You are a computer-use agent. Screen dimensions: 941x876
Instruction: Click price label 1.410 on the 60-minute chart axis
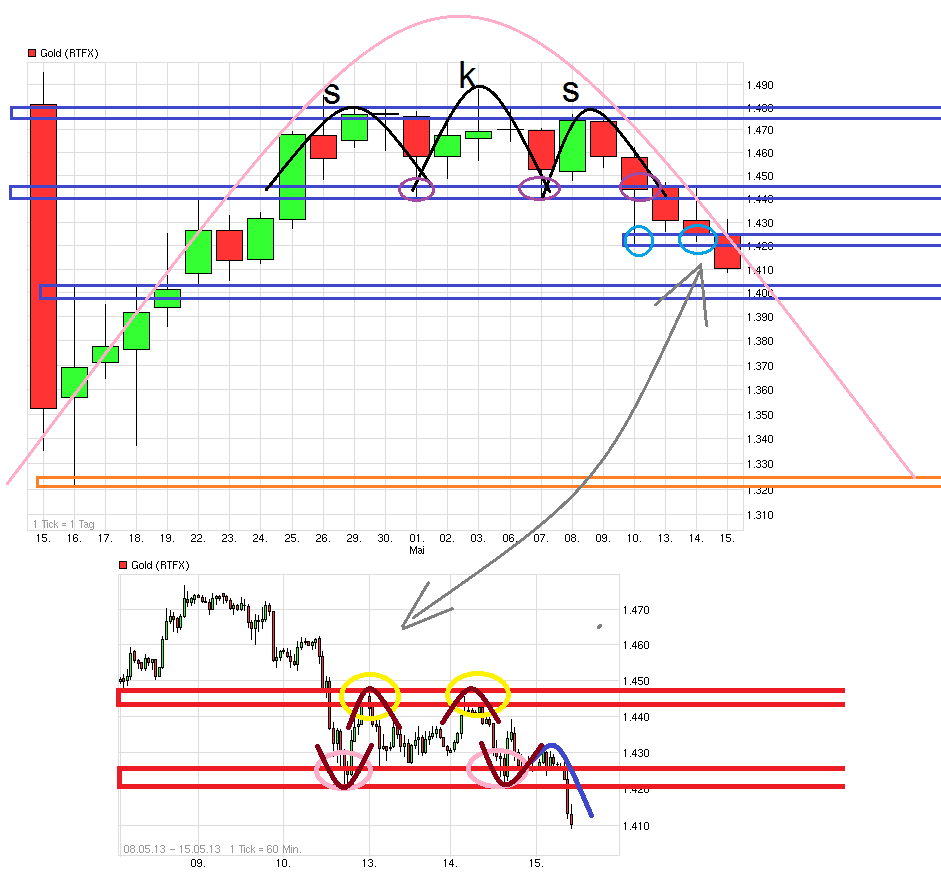[636, 826]
